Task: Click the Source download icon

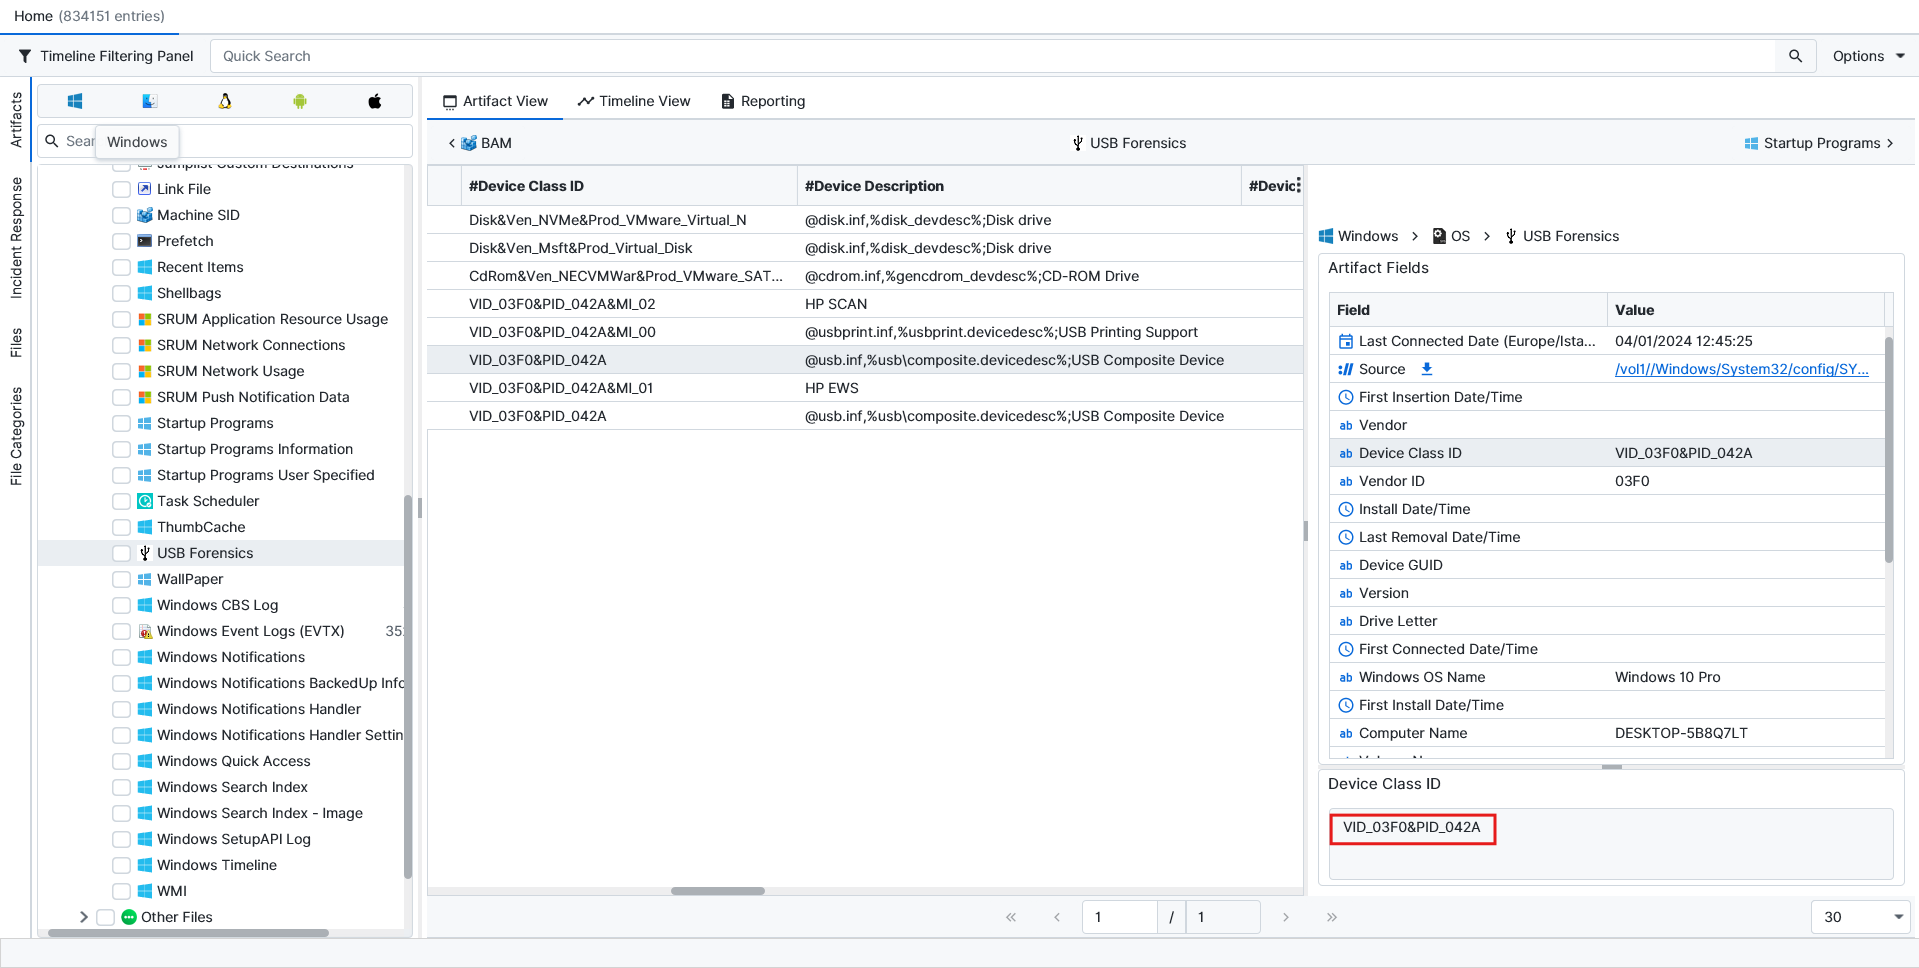Action: click(x=1427, y=369)
